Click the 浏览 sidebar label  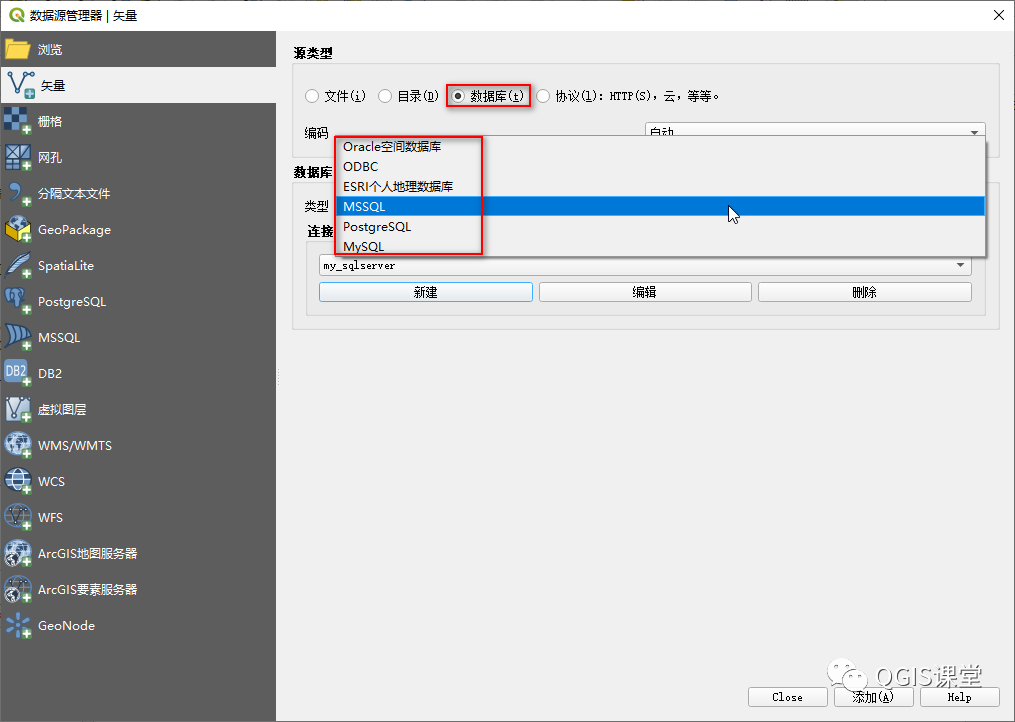coord(50,49)
